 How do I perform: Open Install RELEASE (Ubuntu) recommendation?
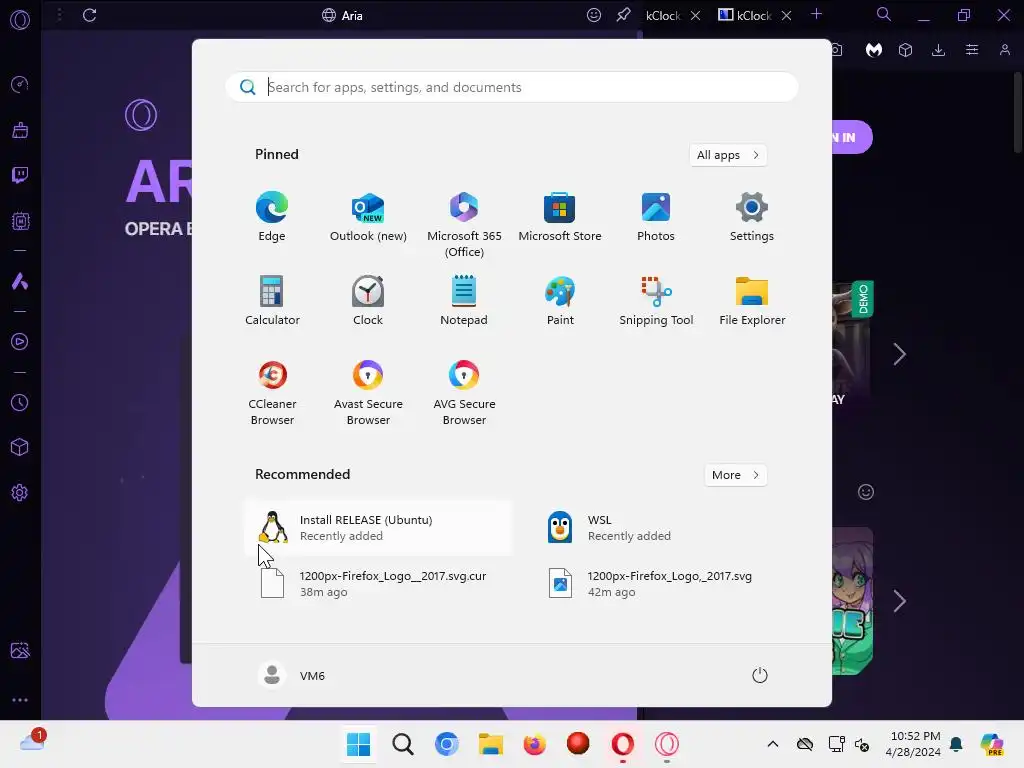coord(379,528)
